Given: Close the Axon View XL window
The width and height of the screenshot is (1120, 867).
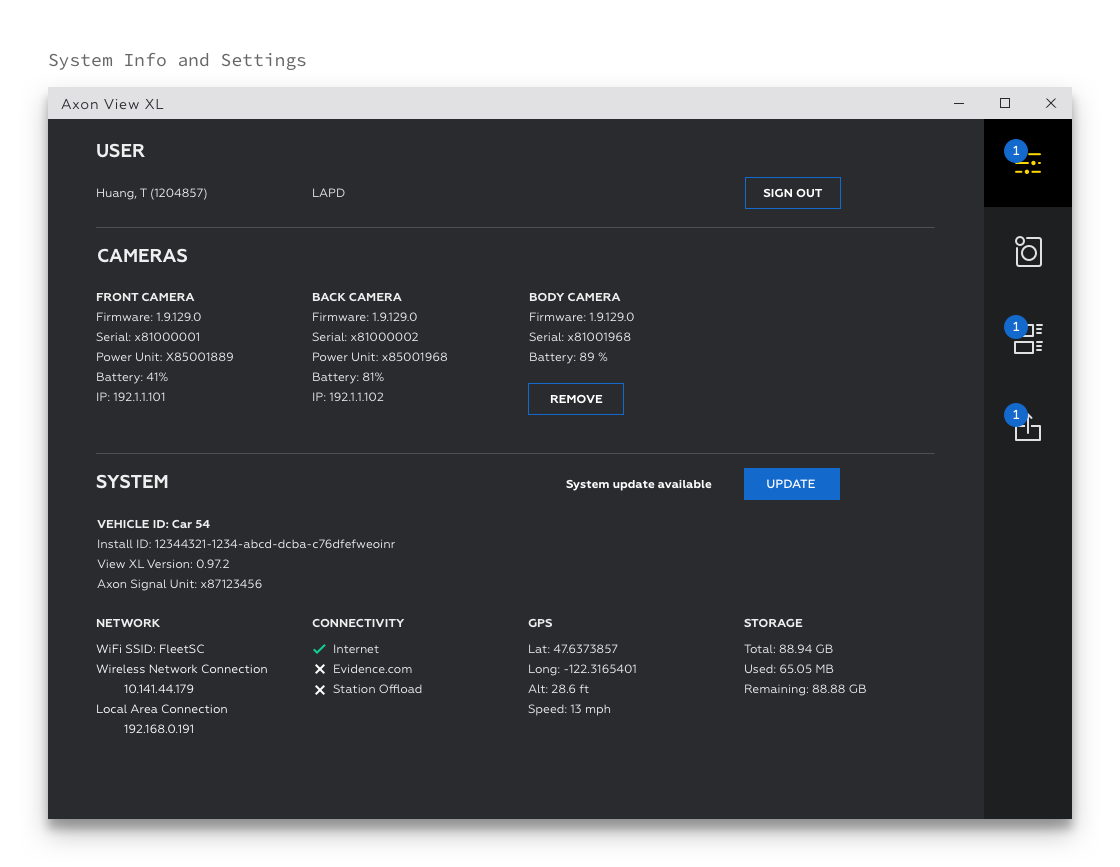Looking at the screenshot, I should 1051,103.
